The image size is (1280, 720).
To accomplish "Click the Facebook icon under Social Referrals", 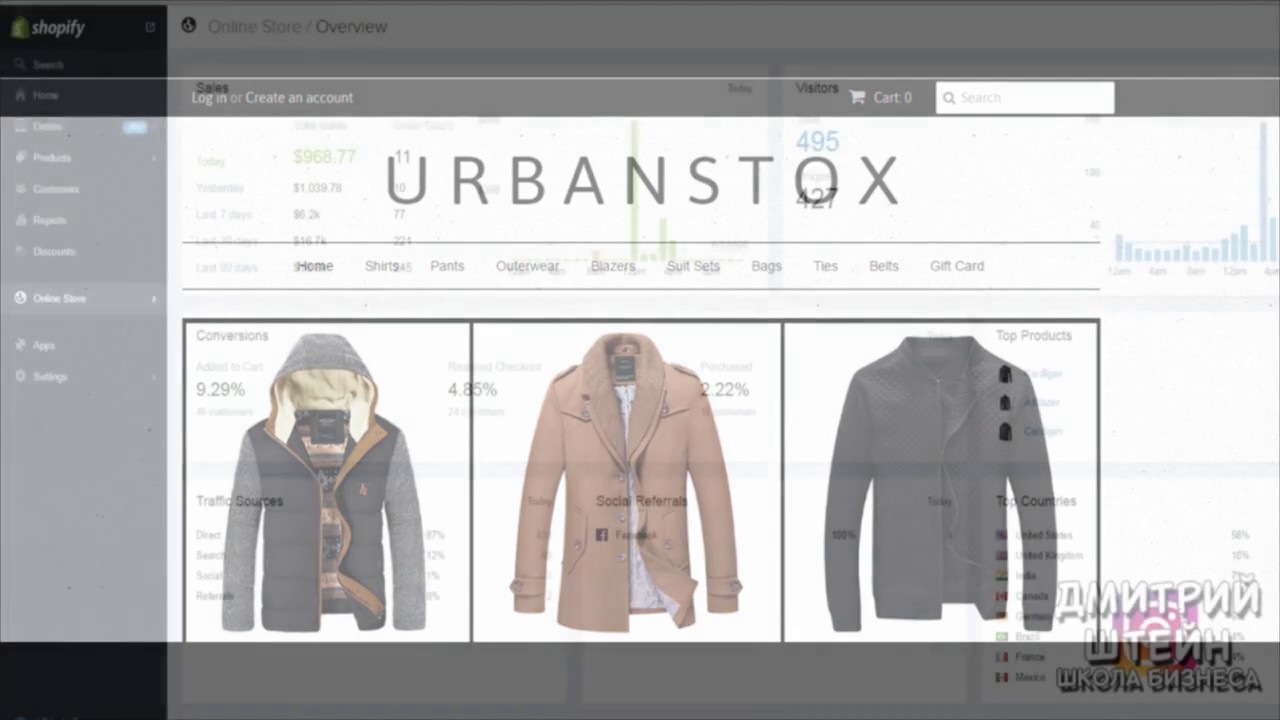I will [602, 535].
